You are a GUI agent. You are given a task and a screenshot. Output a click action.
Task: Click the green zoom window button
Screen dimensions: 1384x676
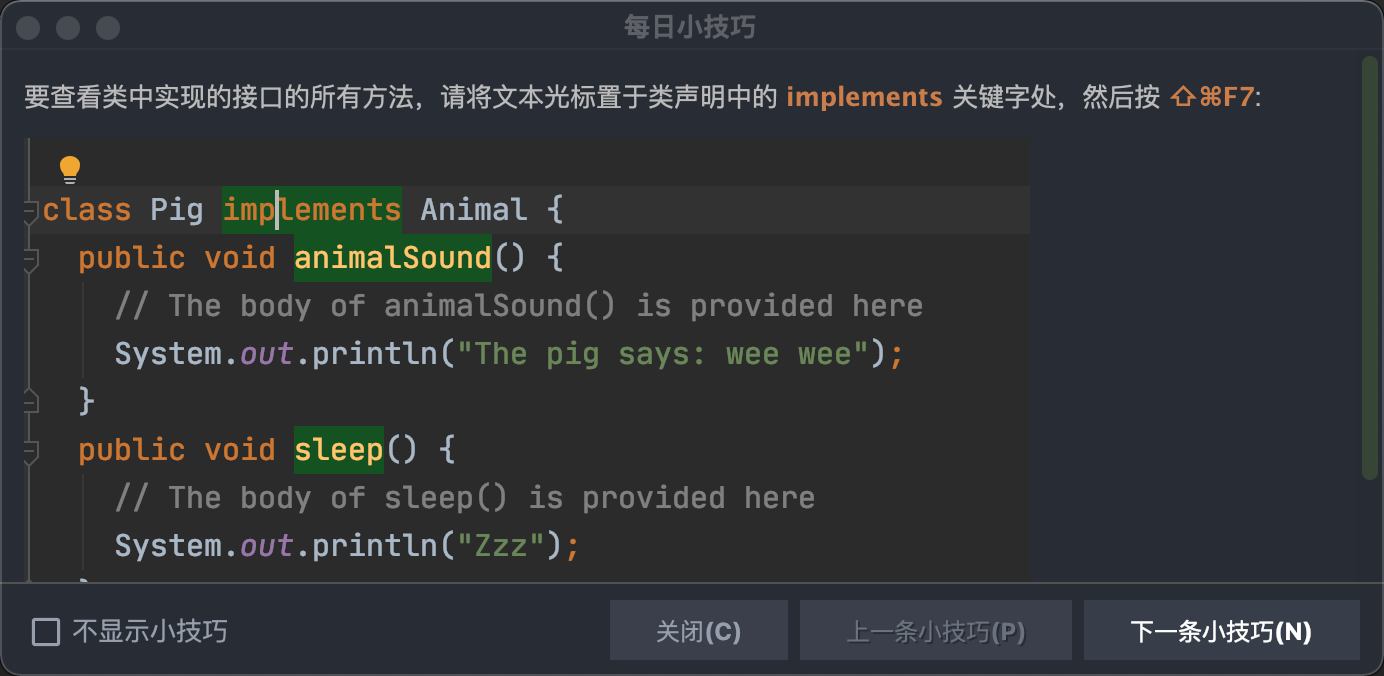[x=108, y=28]
